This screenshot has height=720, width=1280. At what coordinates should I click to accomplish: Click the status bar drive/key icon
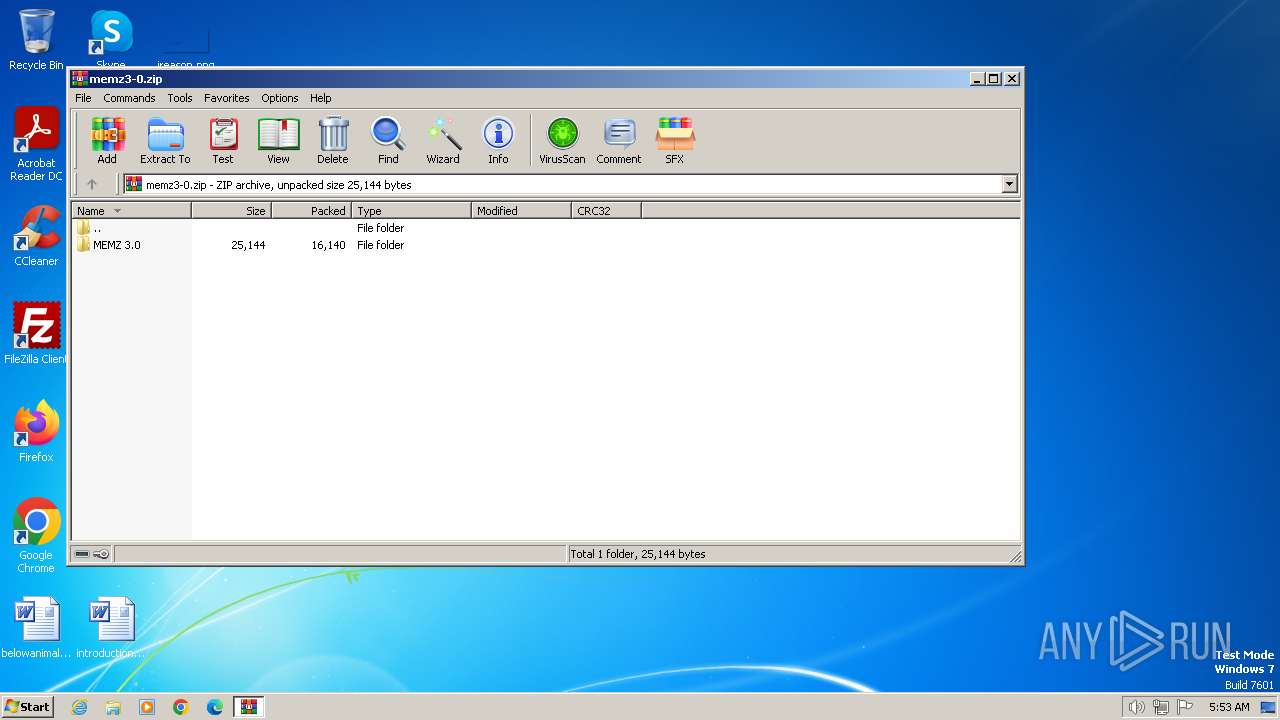tap(92, 554)
